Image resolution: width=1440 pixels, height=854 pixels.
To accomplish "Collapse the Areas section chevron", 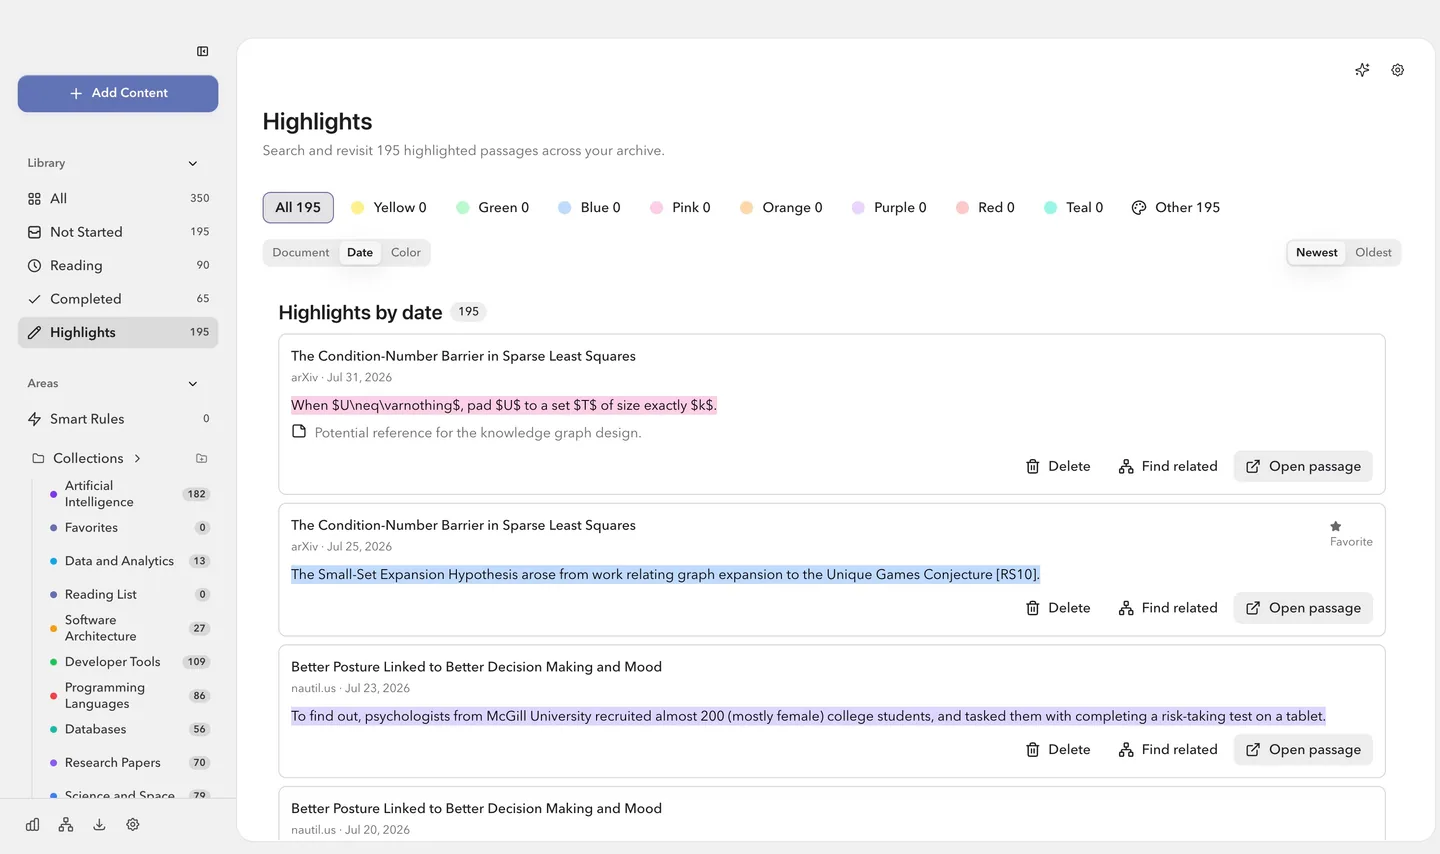I will click(193, 384).
